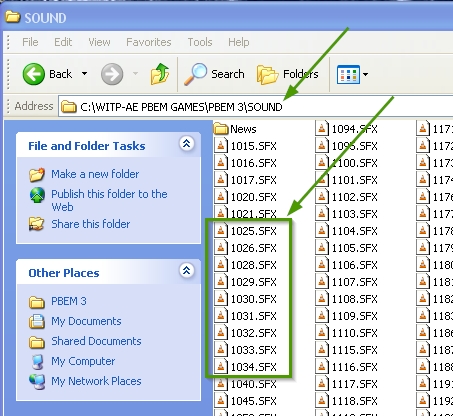Click the Views grid icon
Image resolution: width=453 pixels, height=416 pixels.
[348, 74]
